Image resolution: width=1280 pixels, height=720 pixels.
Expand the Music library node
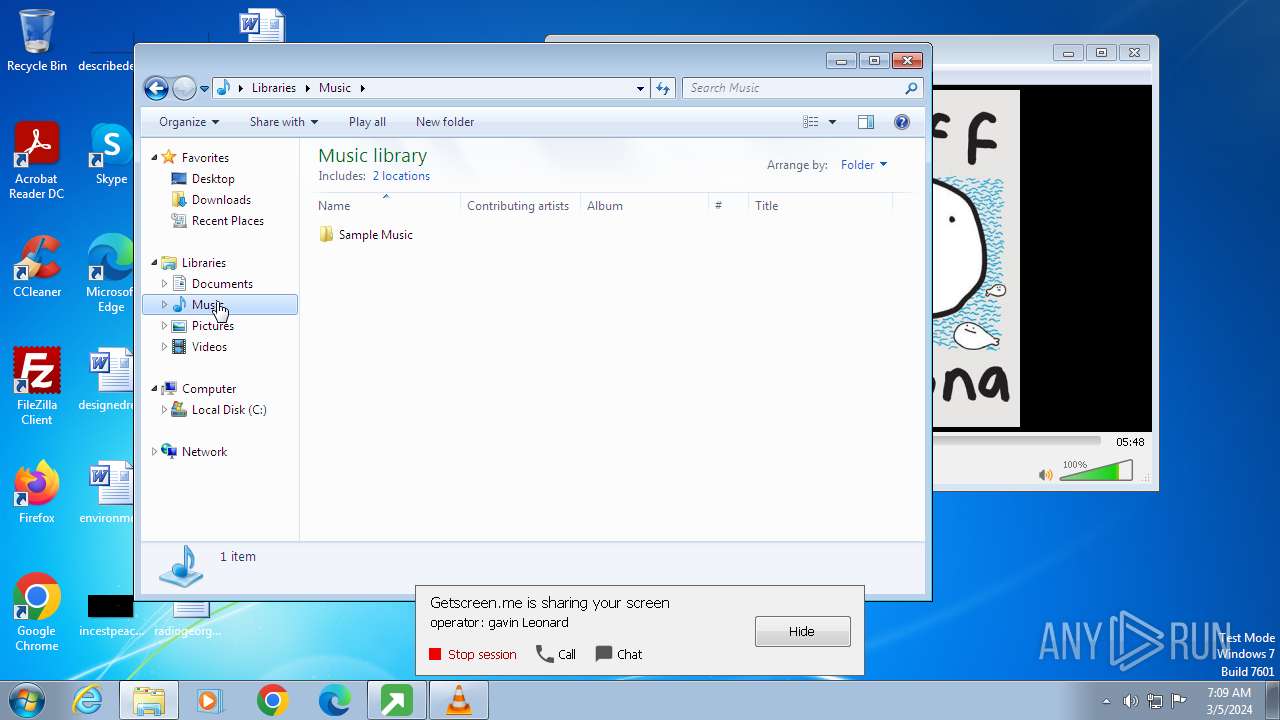[165, 305]
